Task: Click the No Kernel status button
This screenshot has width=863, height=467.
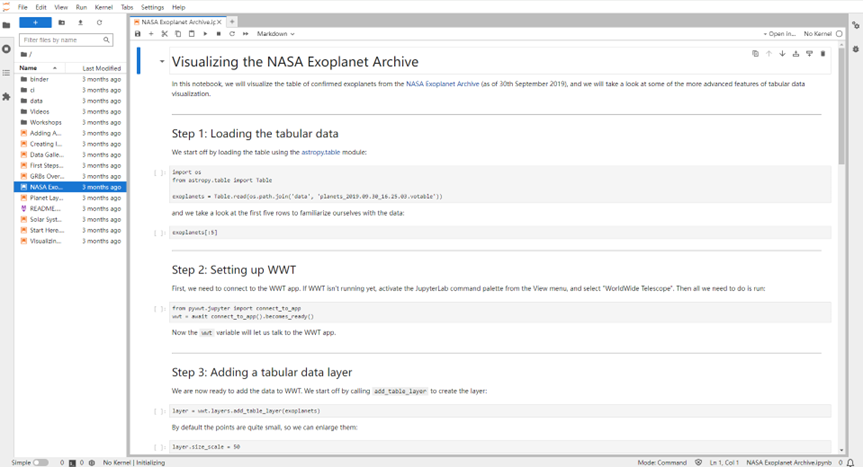Action: (823, 34)
